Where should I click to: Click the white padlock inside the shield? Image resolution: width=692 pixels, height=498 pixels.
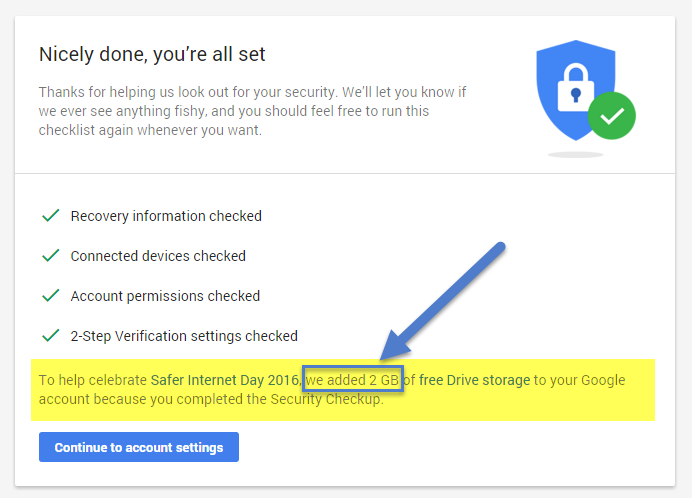click(x=575, y=88)
